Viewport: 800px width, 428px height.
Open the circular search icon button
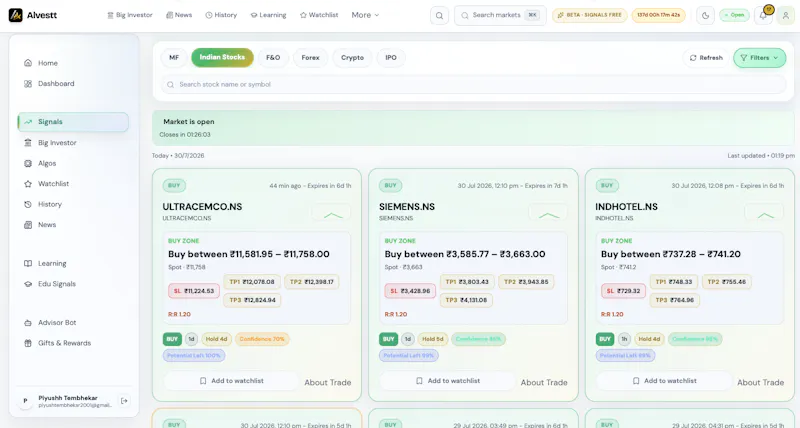(x=439, y=15)
